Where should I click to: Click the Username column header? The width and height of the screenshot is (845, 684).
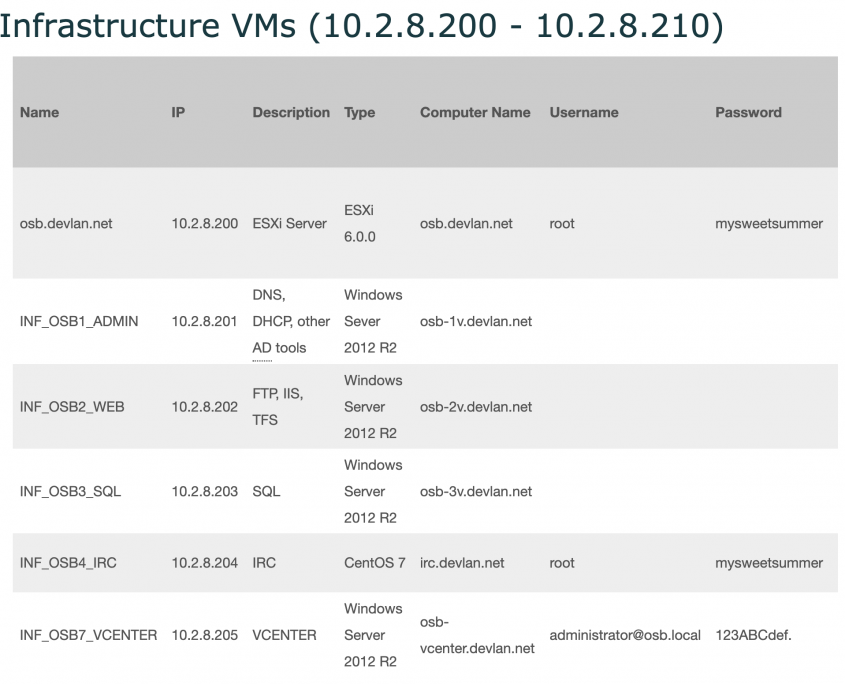(x=584, y=112)
